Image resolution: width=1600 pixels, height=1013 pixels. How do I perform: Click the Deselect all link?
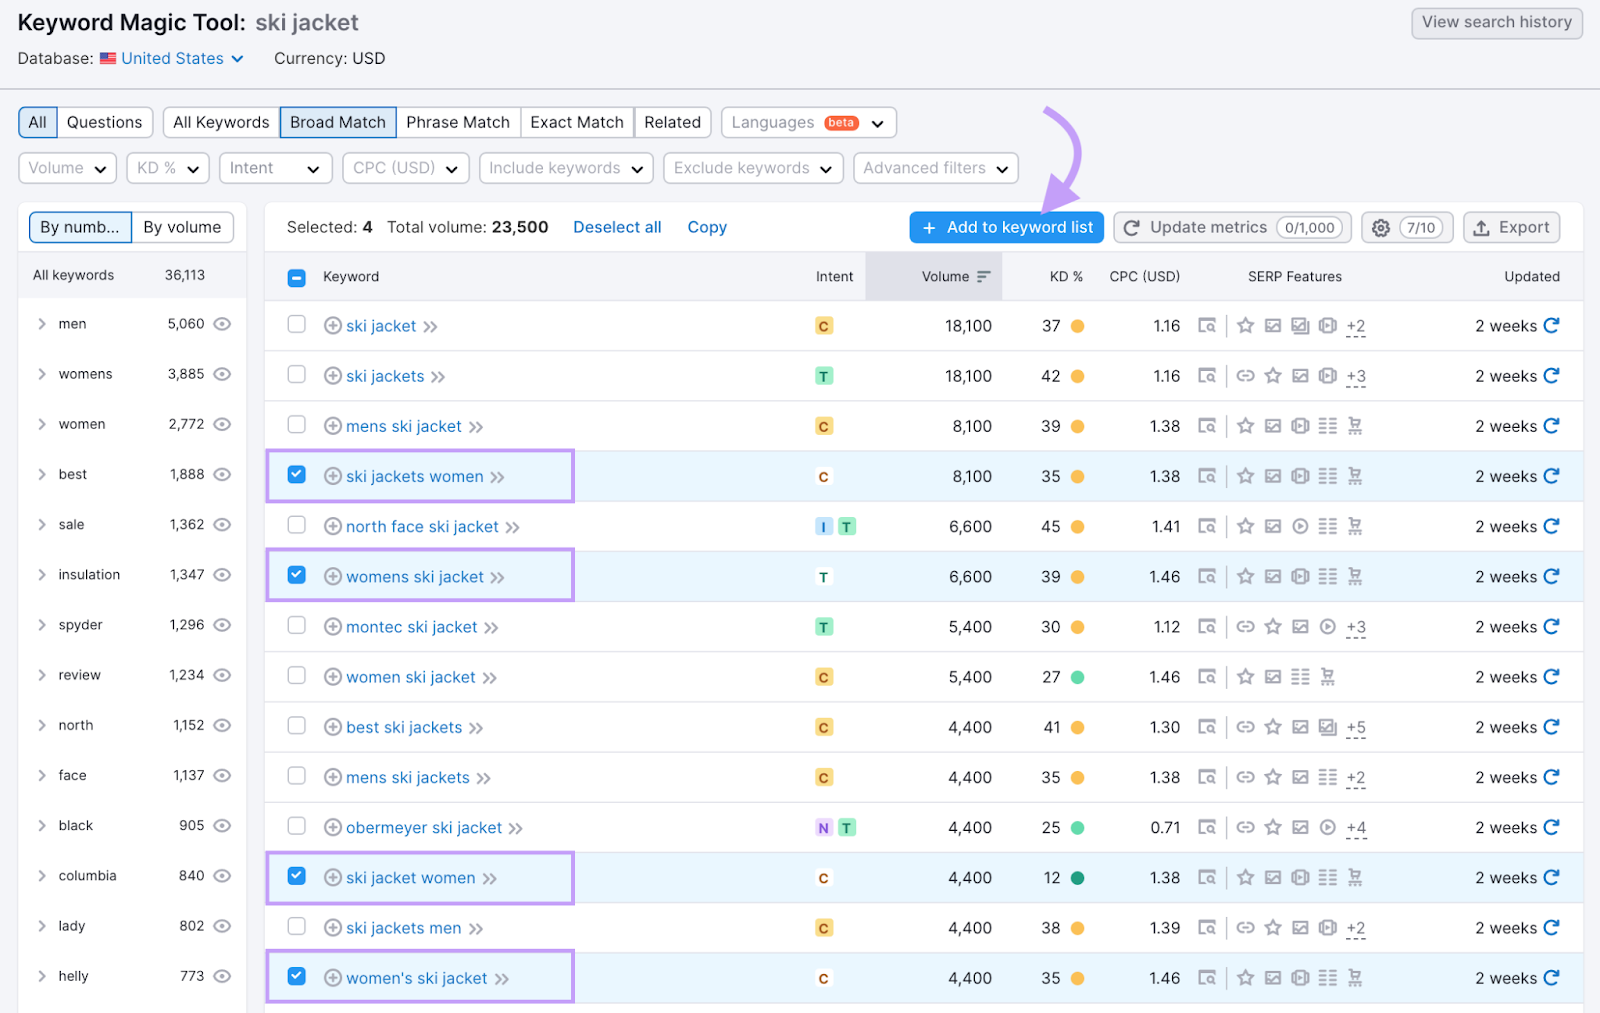617,228
